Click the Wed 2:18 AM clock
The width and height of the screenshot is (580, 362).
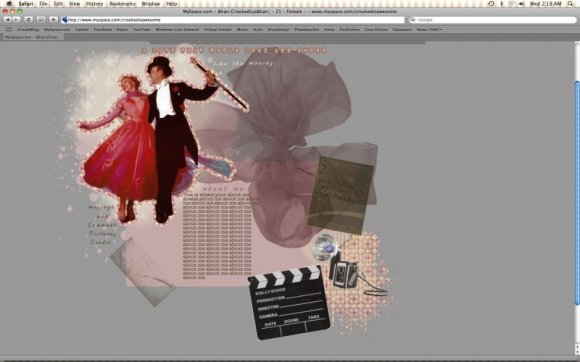[546, 4]
